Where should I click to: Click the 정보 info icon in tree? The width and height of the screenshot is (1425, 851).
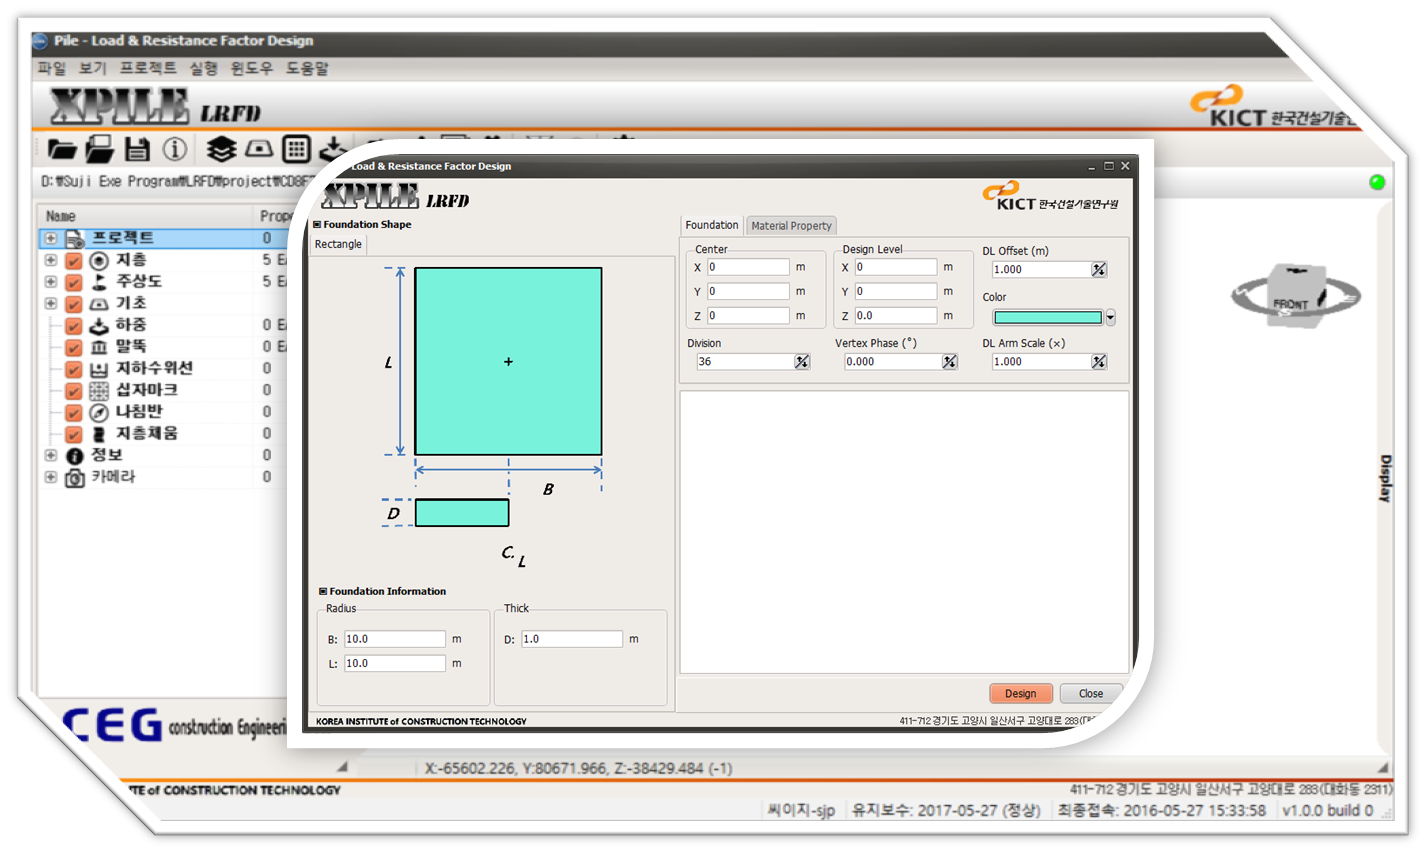[x=75, y=456]
